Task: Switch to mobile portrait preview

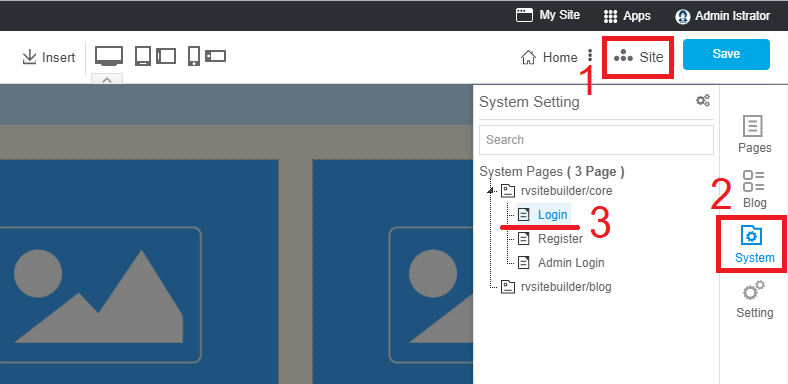Action: point(193,56)
